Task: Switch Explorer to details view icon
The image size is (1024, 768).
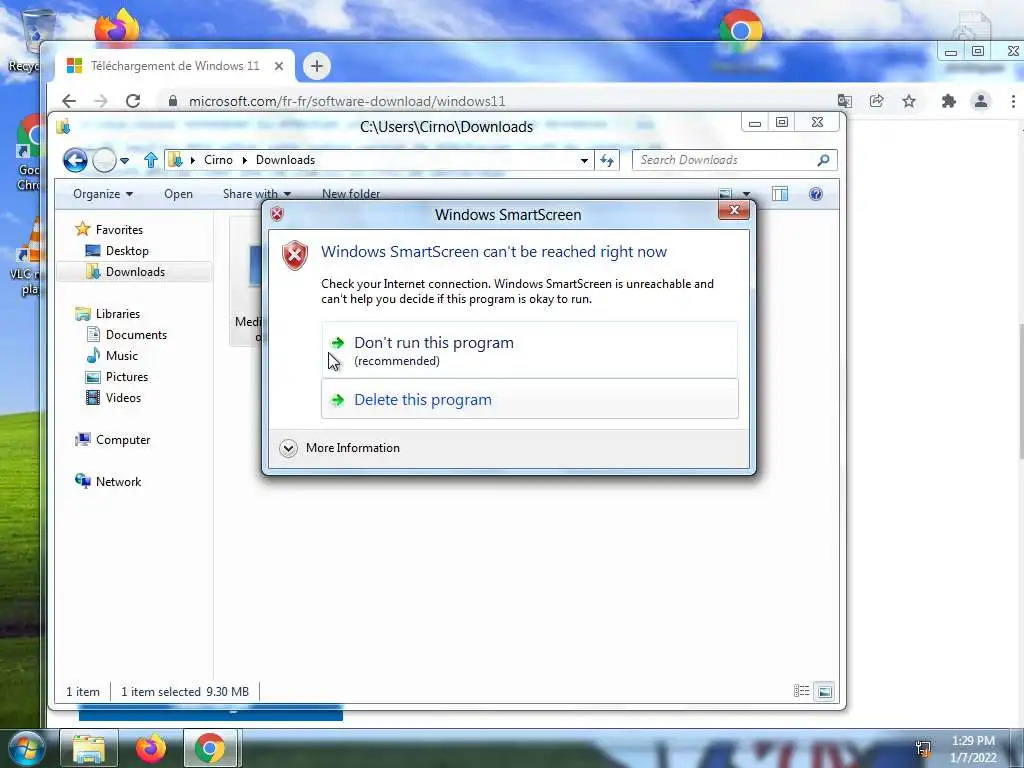Action: (801, 691)
